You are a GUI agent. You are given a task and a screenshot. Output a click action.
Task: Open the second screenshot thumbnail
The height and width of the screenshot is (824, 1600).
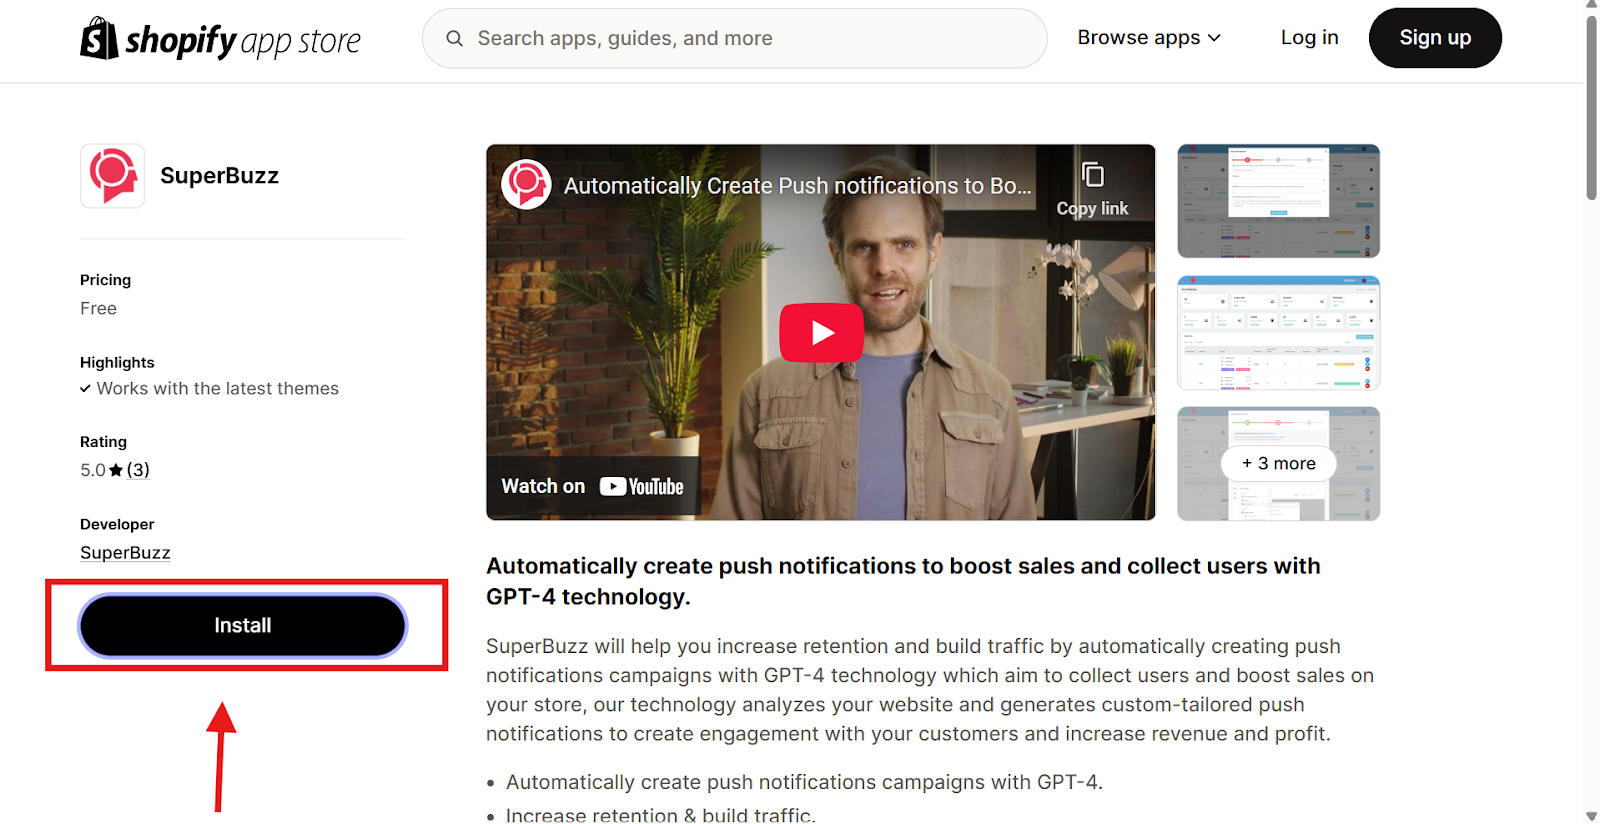1278,333
